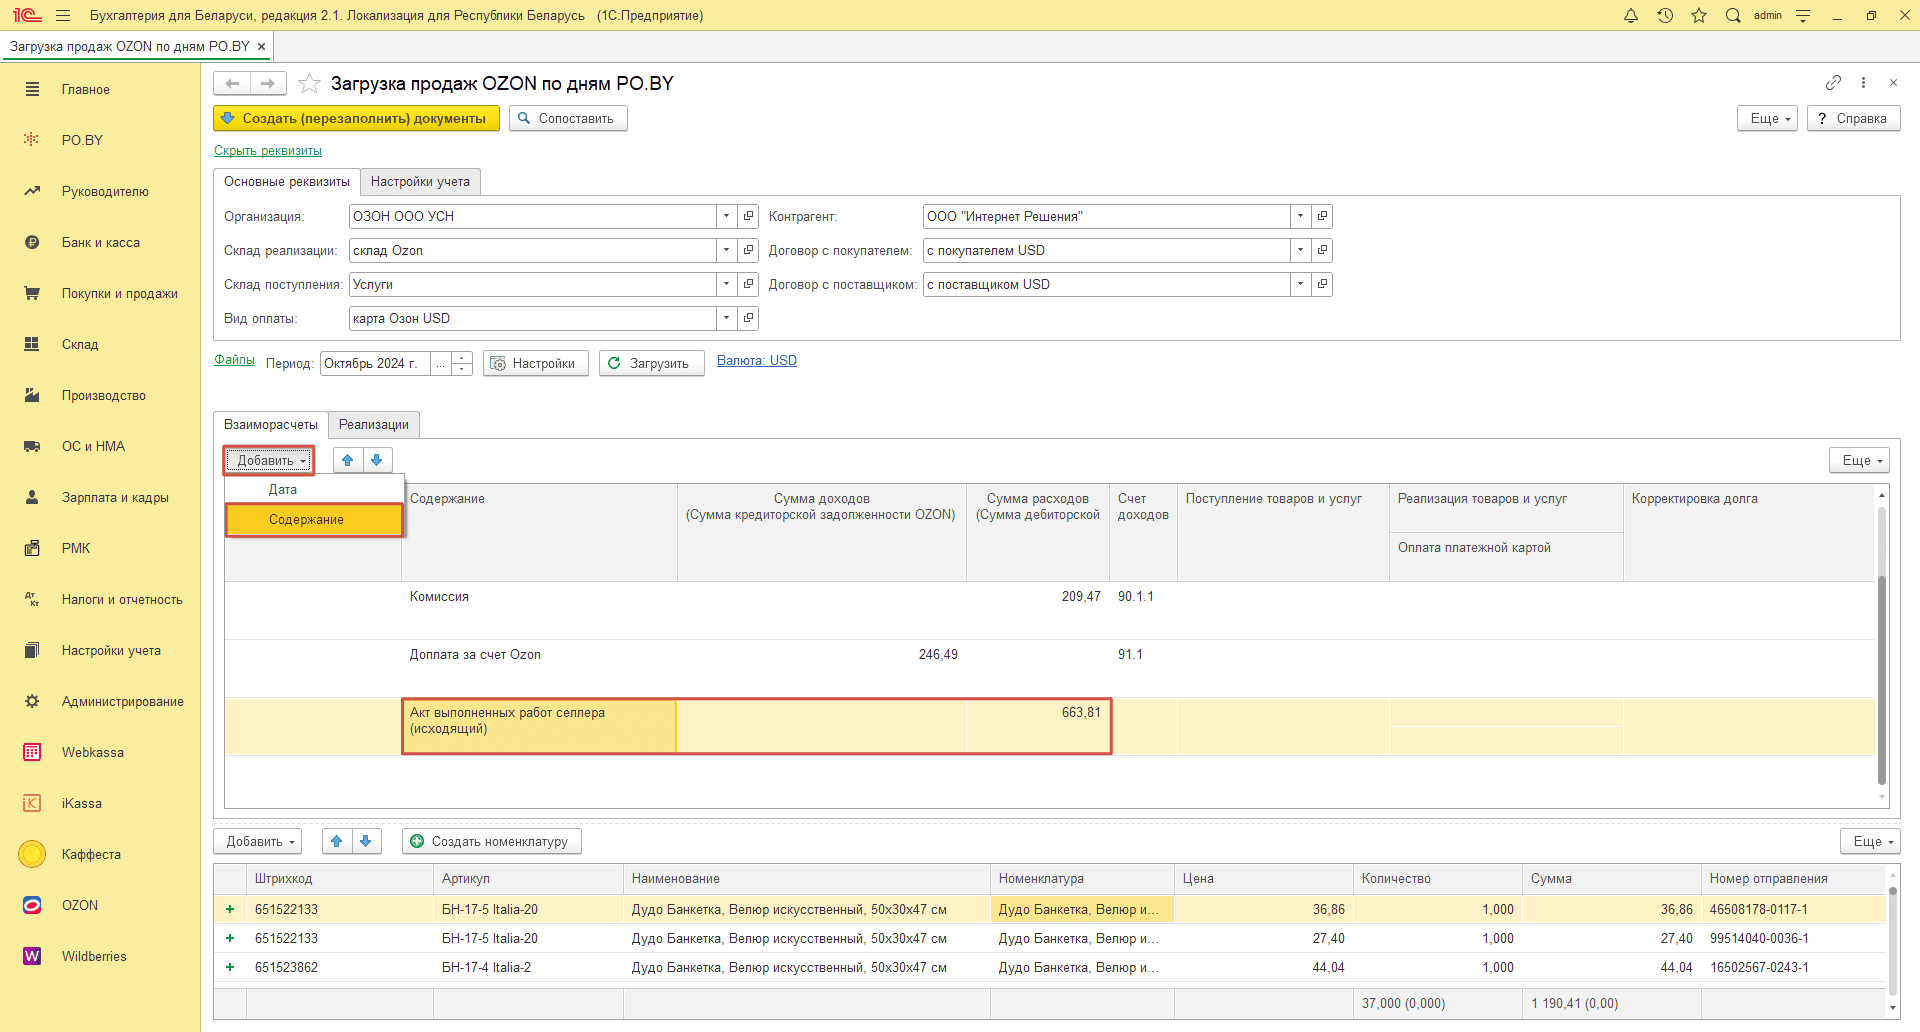Go forward with right arrow

[x=268, y=83]
